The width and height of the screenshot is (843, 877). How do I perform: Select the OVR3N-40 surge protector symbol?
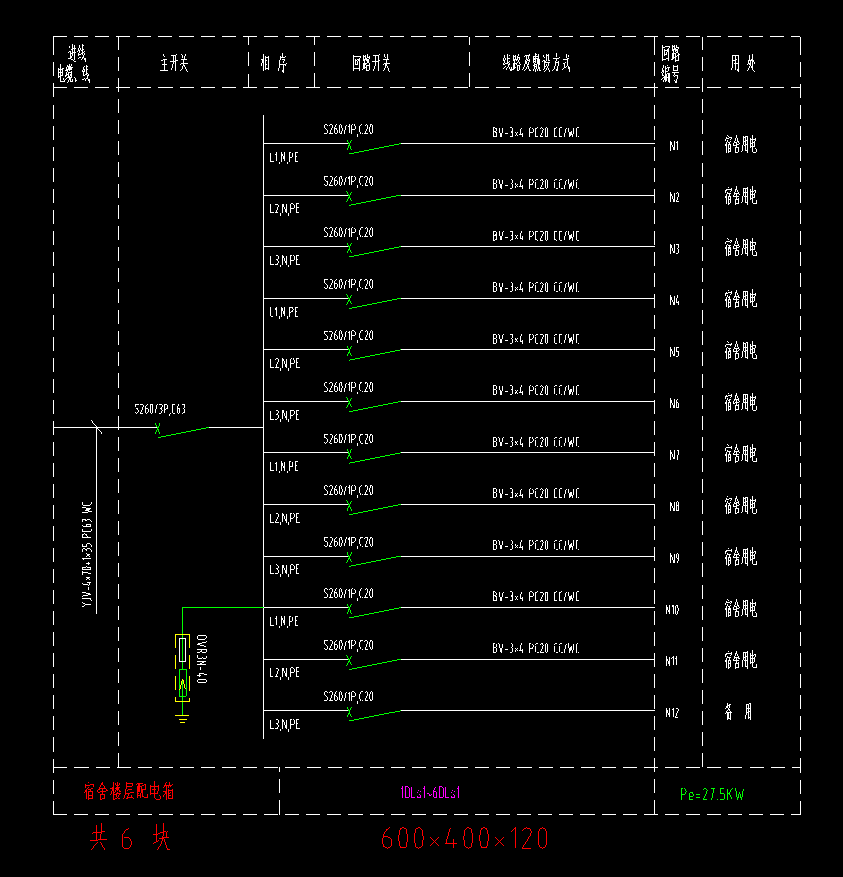(x=182, y=668)
